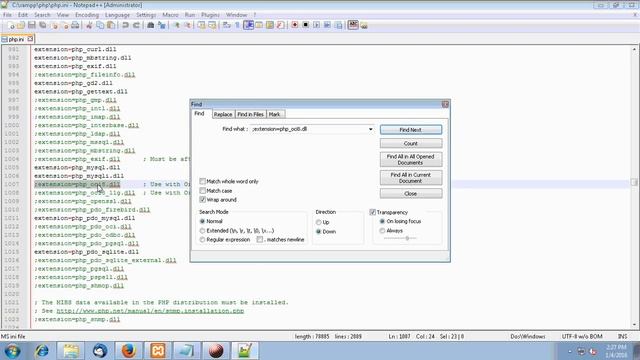640x360 pixels.
Task: Play back recorded macro icon
Action: 316,25
